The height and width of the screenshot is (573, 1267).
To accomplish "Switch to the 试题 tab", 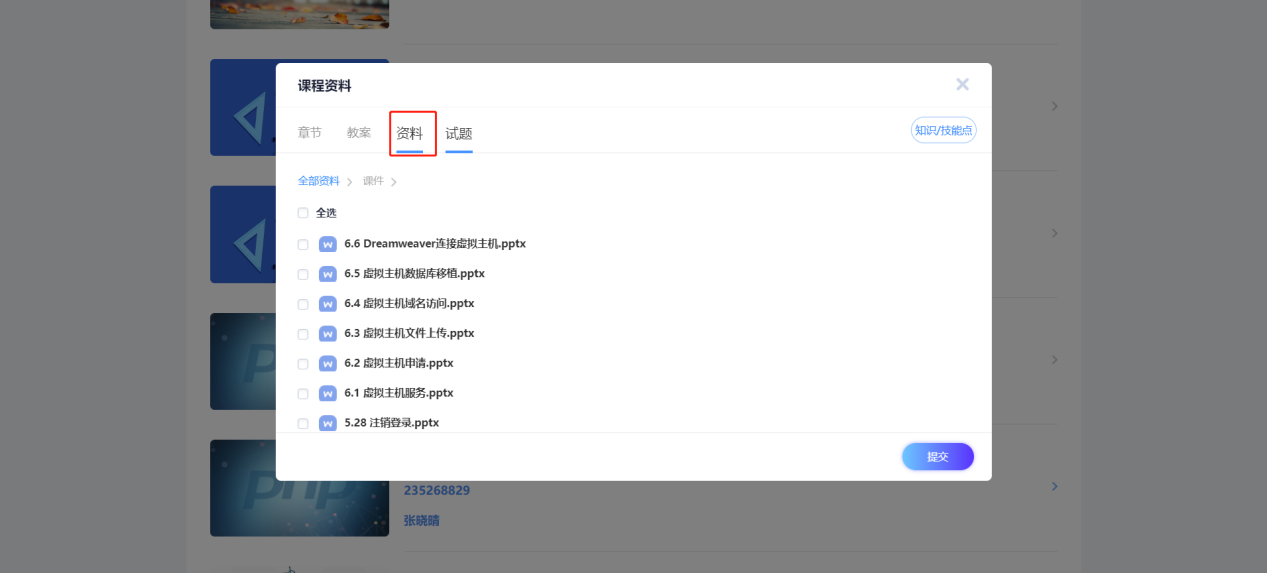I will 459,133.
